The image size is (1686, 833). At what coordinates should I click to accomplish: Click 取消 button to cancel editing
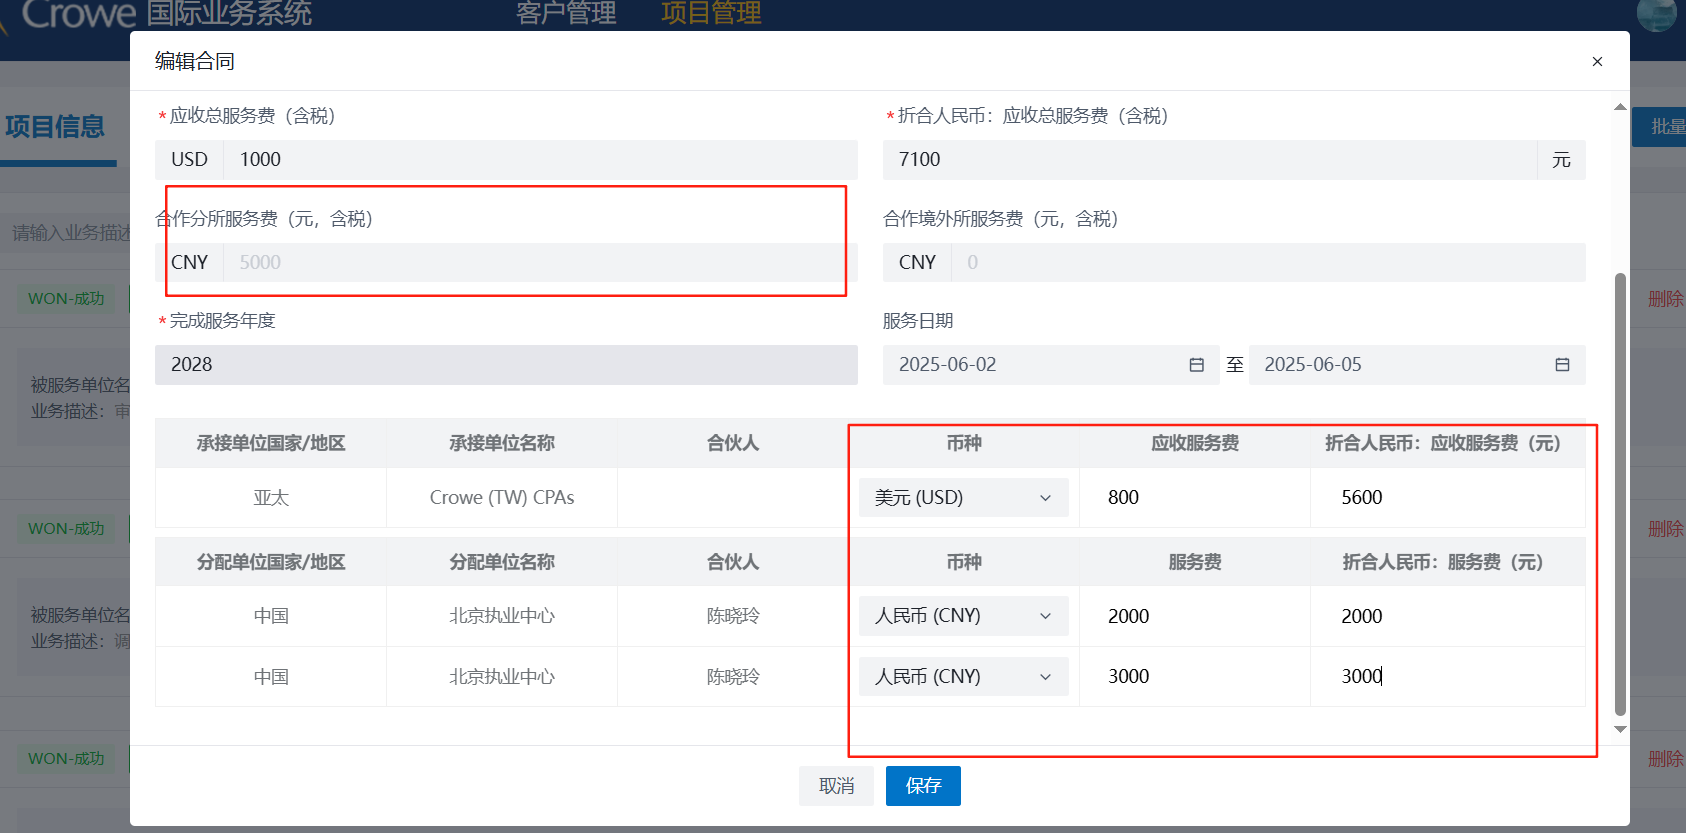[x=836, y=786]
